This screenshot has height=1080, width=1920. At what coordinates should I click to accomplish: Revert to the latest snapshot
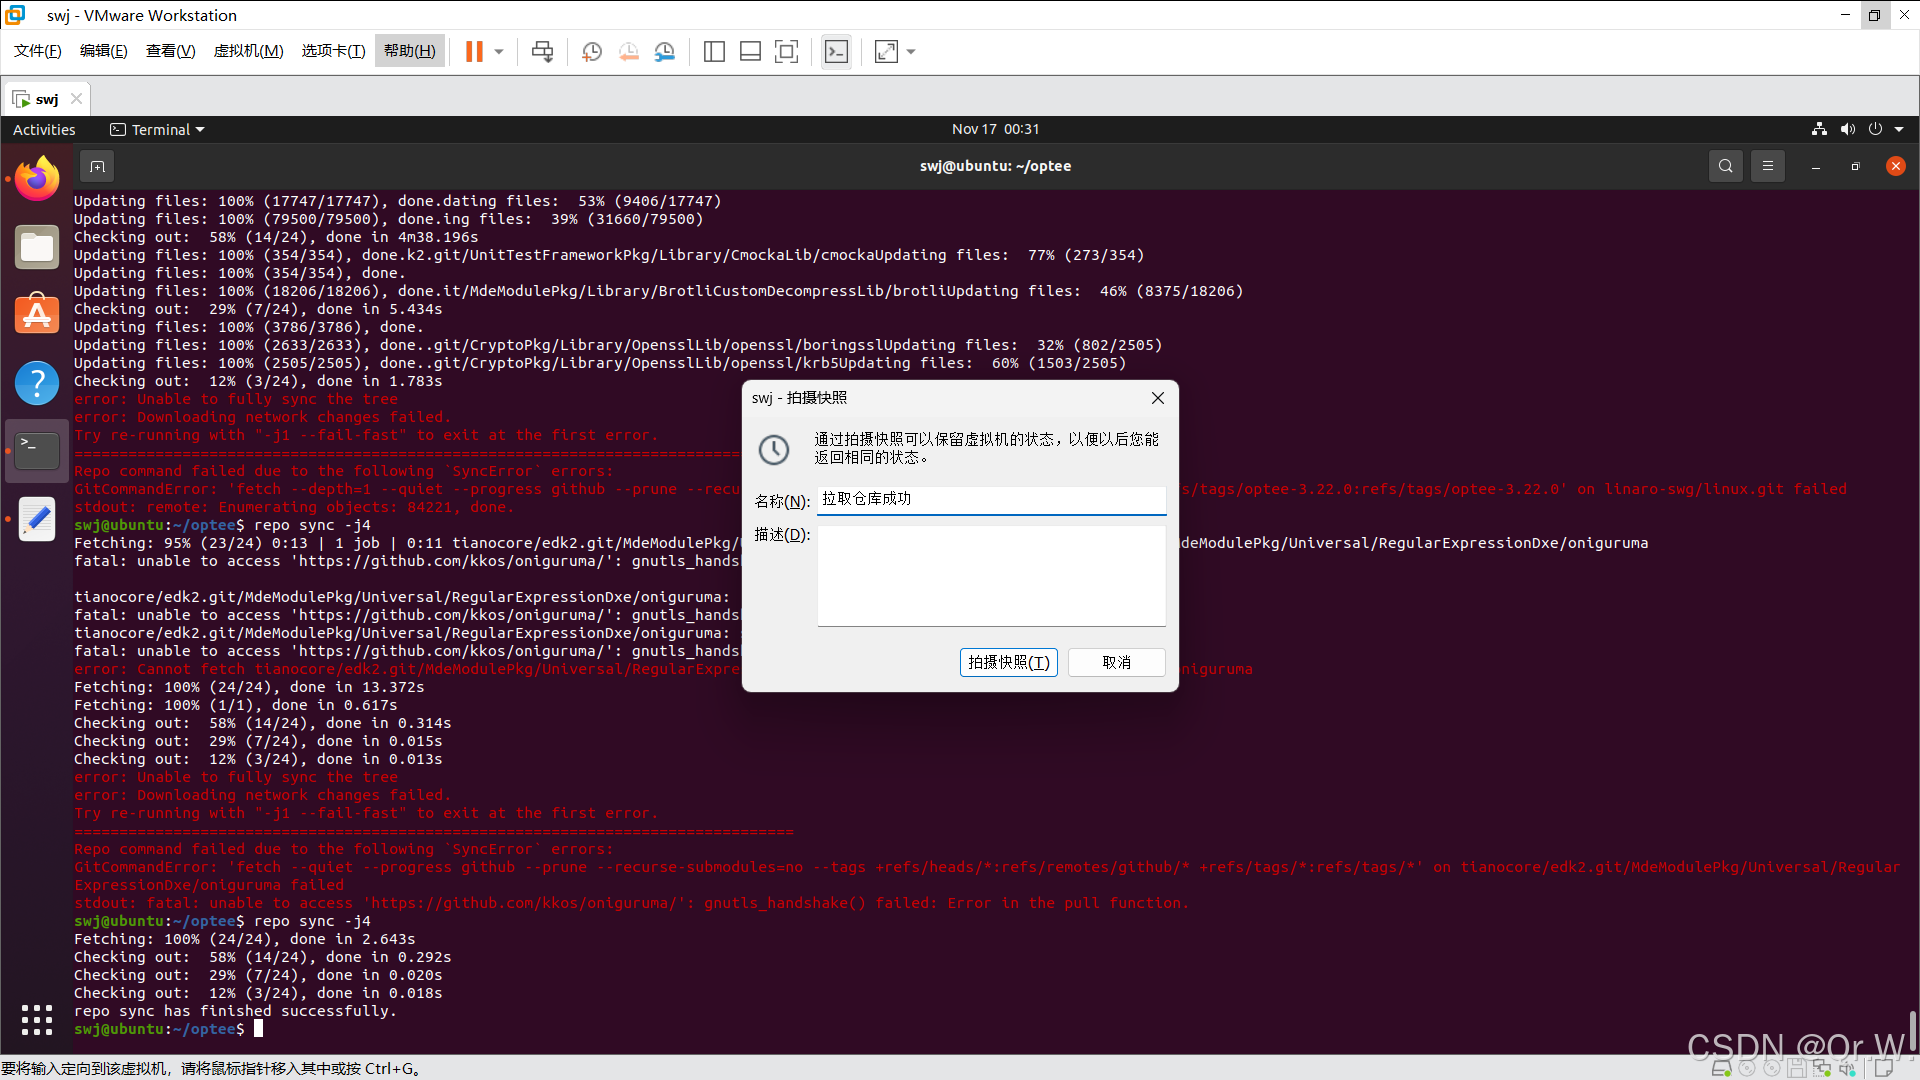tap(628, 51)
